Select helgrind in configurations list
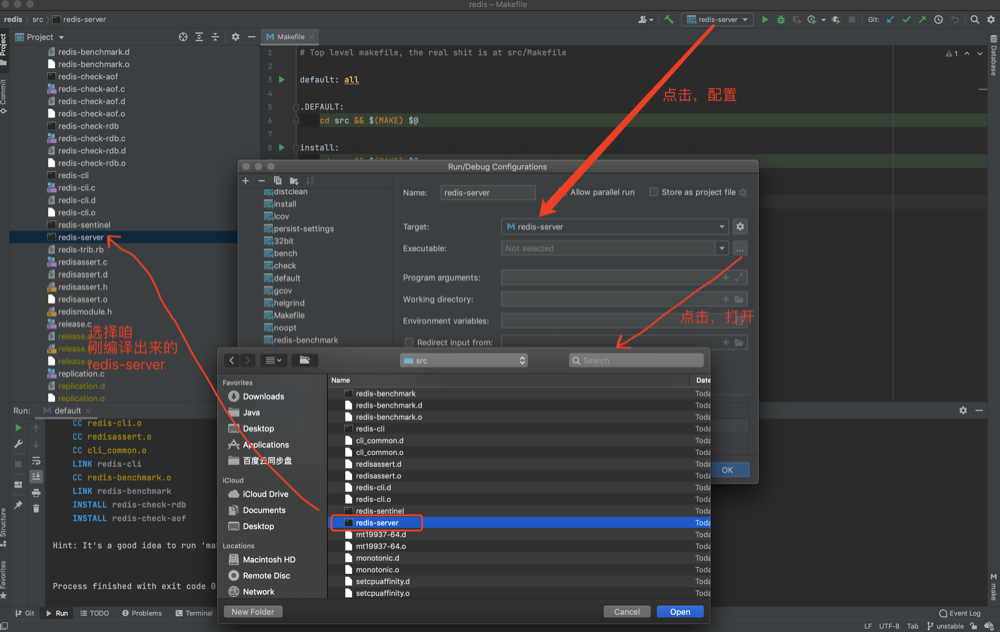This screenshot has width=1000, height=632. click(285, 303)
